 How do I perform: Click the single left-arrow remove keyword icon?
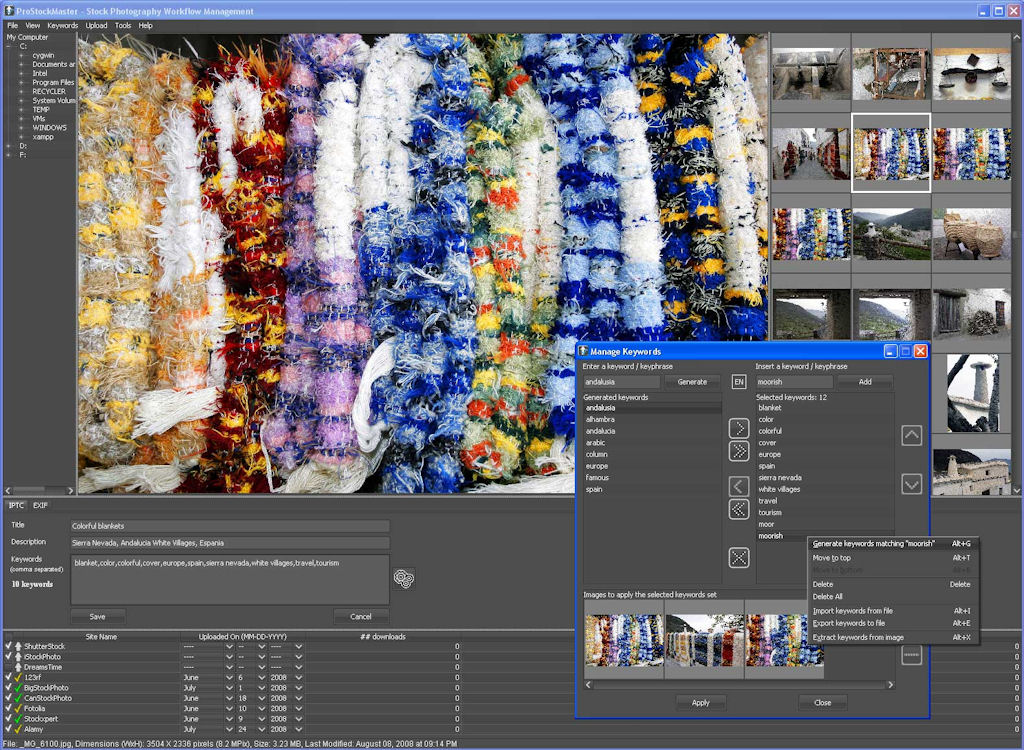point(739,487)
